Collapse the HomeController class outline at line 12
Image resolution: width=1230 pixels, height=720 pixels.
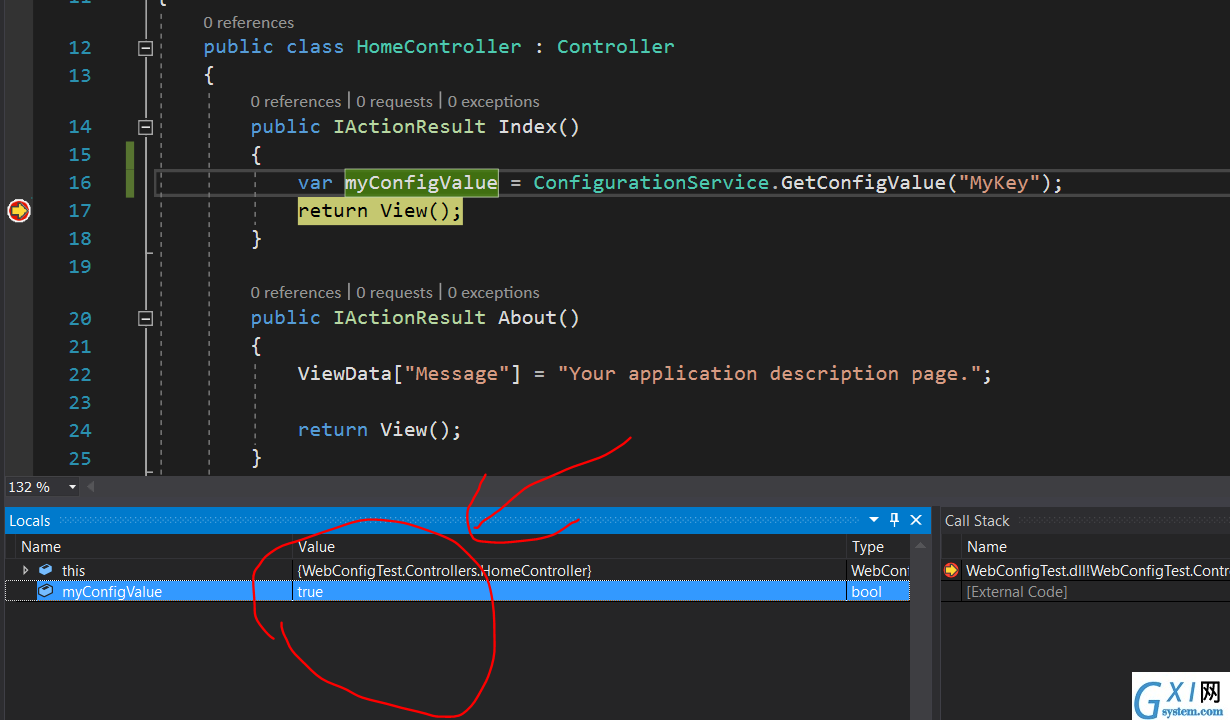145,47
